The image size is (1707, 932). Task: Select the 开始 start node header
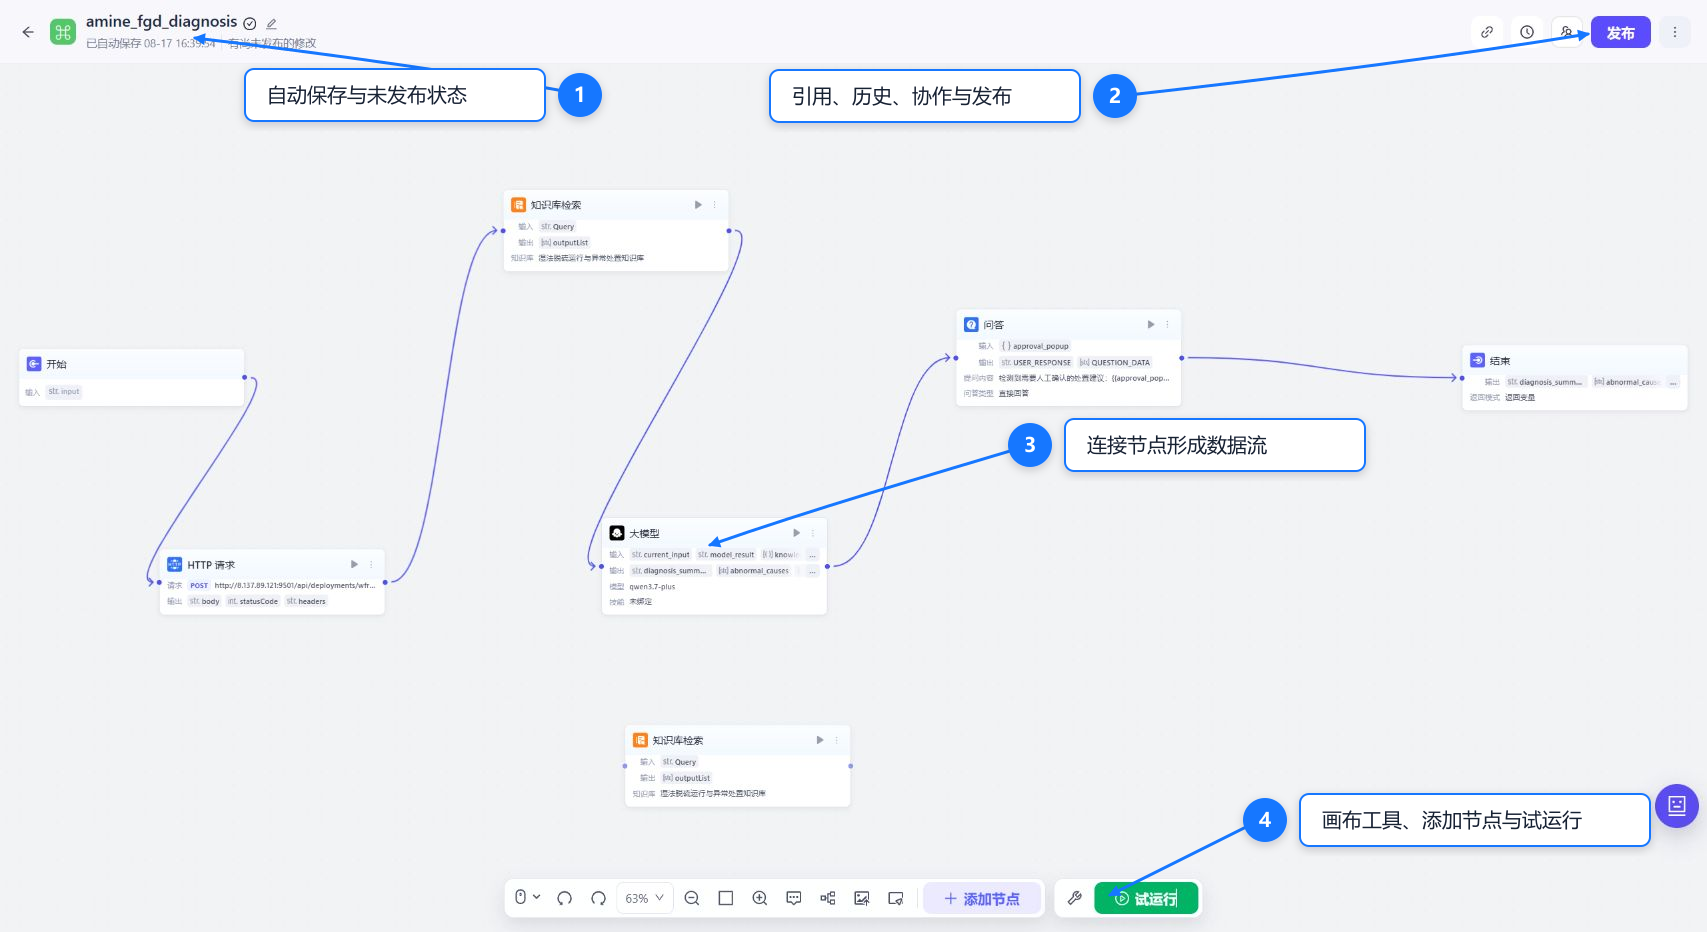click(x=131, y=364)
